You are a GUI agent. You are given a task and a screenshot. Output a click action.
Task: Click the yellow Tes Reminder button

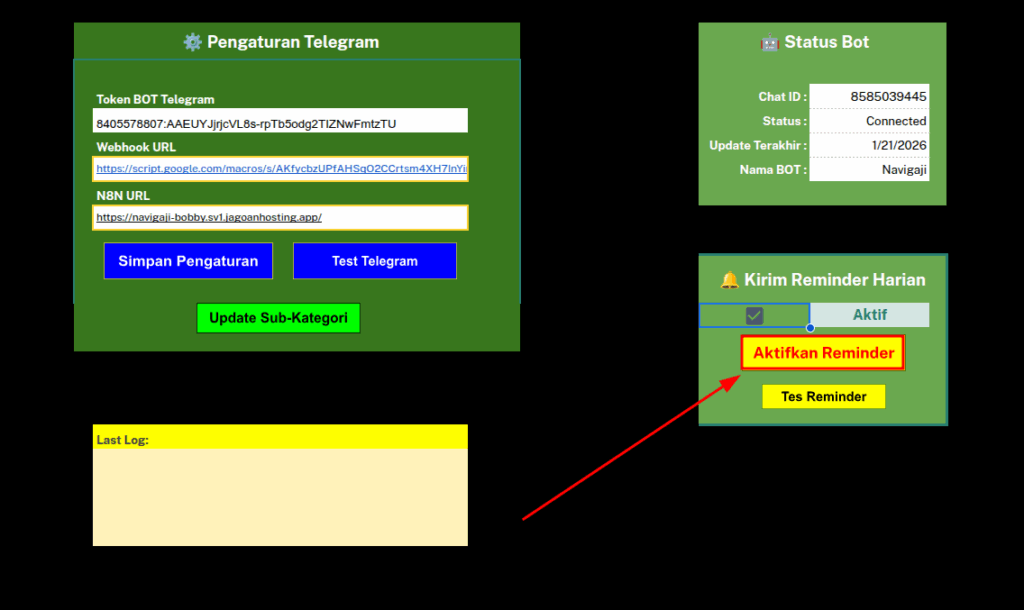pos(823,397)
